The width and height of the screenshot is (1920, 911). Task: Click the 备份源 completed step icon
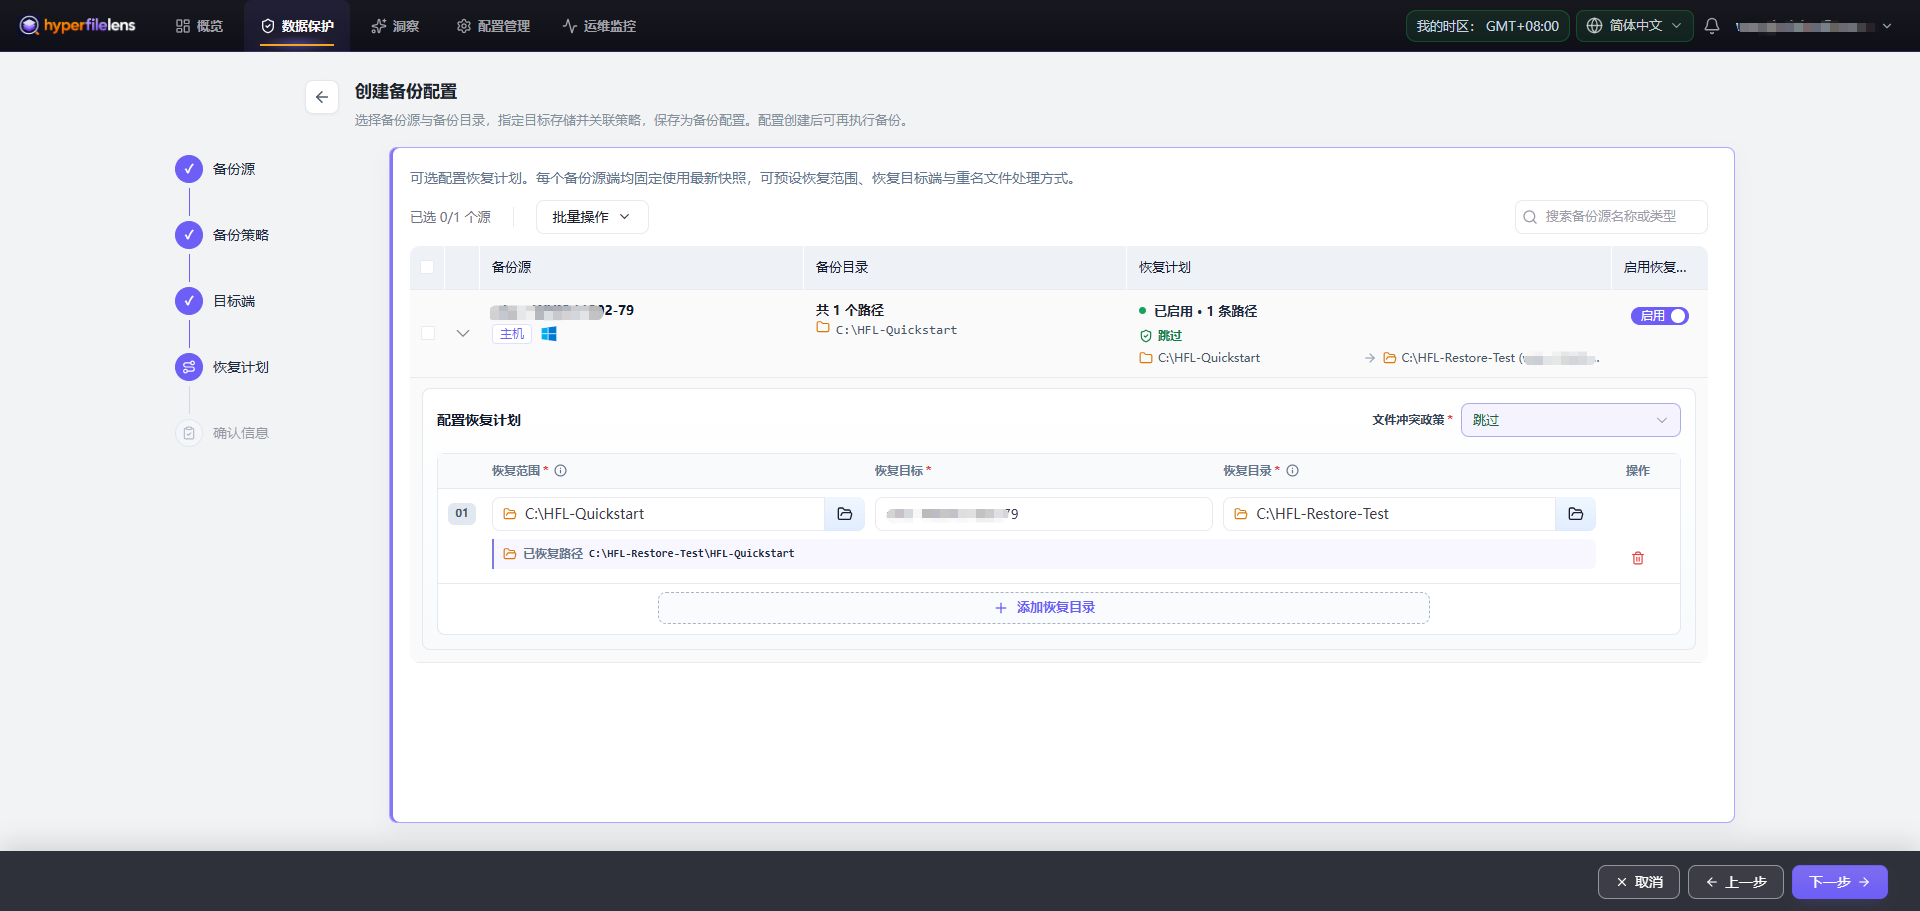[189, 169]
